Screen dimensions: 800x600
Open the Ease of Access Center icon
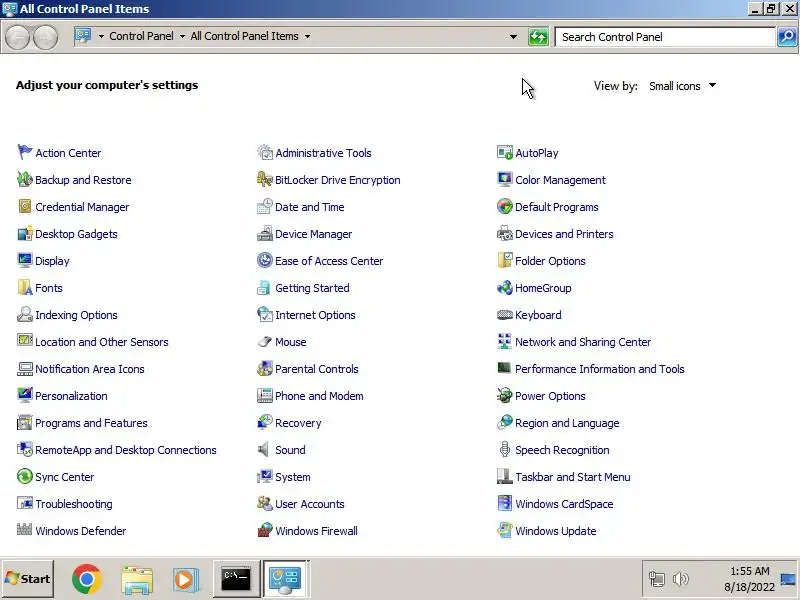coord(265,260)
